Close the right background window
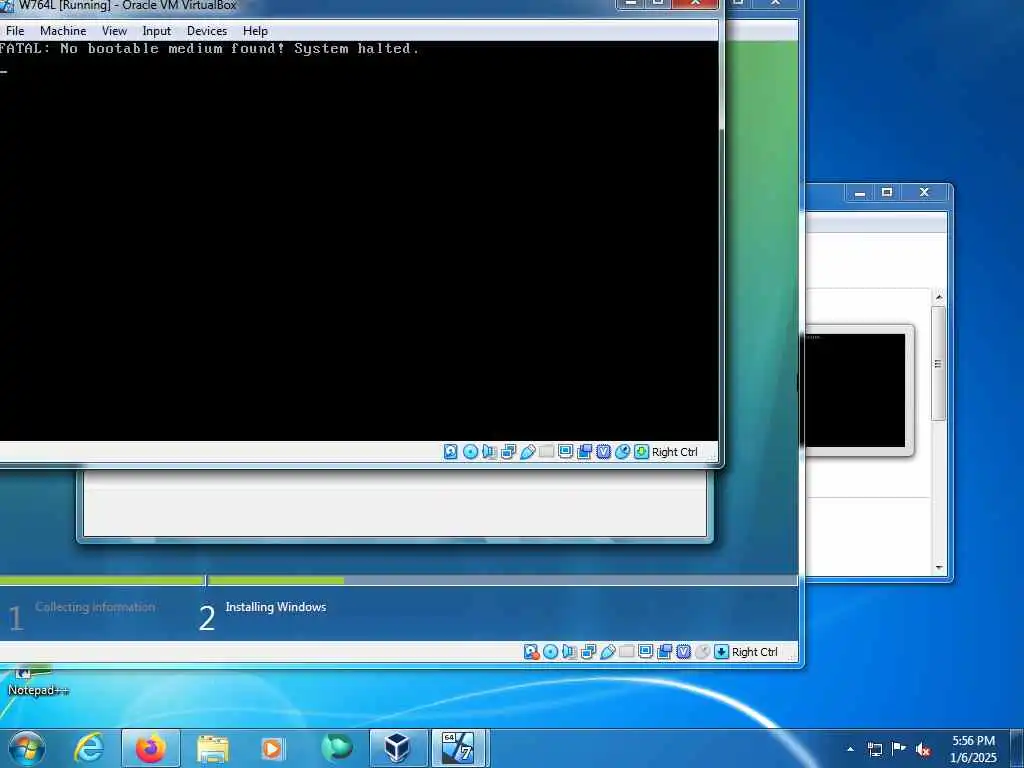The width and height of the screenshot is (1024, 768). 924,192
